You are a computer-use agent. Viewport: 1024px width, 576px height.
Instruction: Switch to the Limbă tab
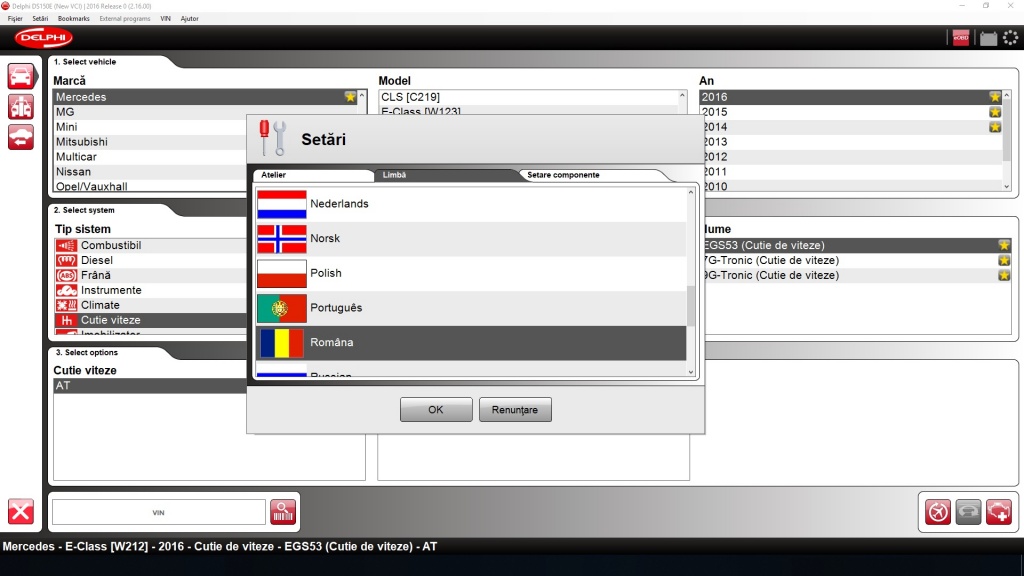click(x=447, y=175)
